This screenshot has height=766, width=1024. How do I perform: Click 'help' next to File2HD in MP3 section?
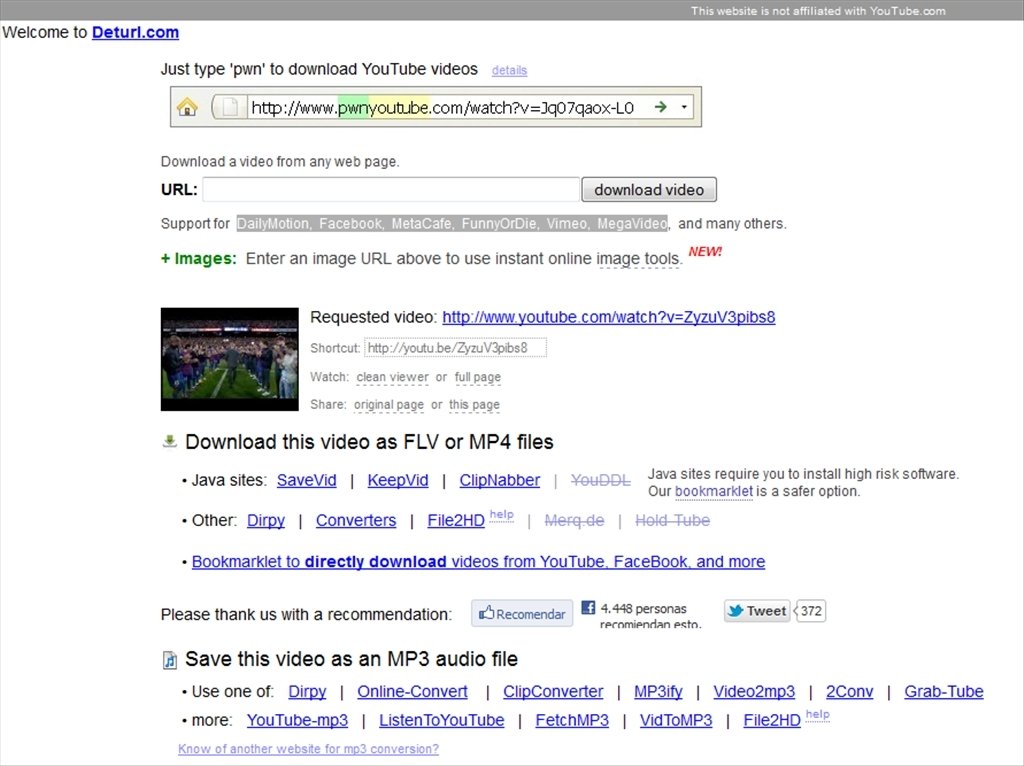click(818, 714)
